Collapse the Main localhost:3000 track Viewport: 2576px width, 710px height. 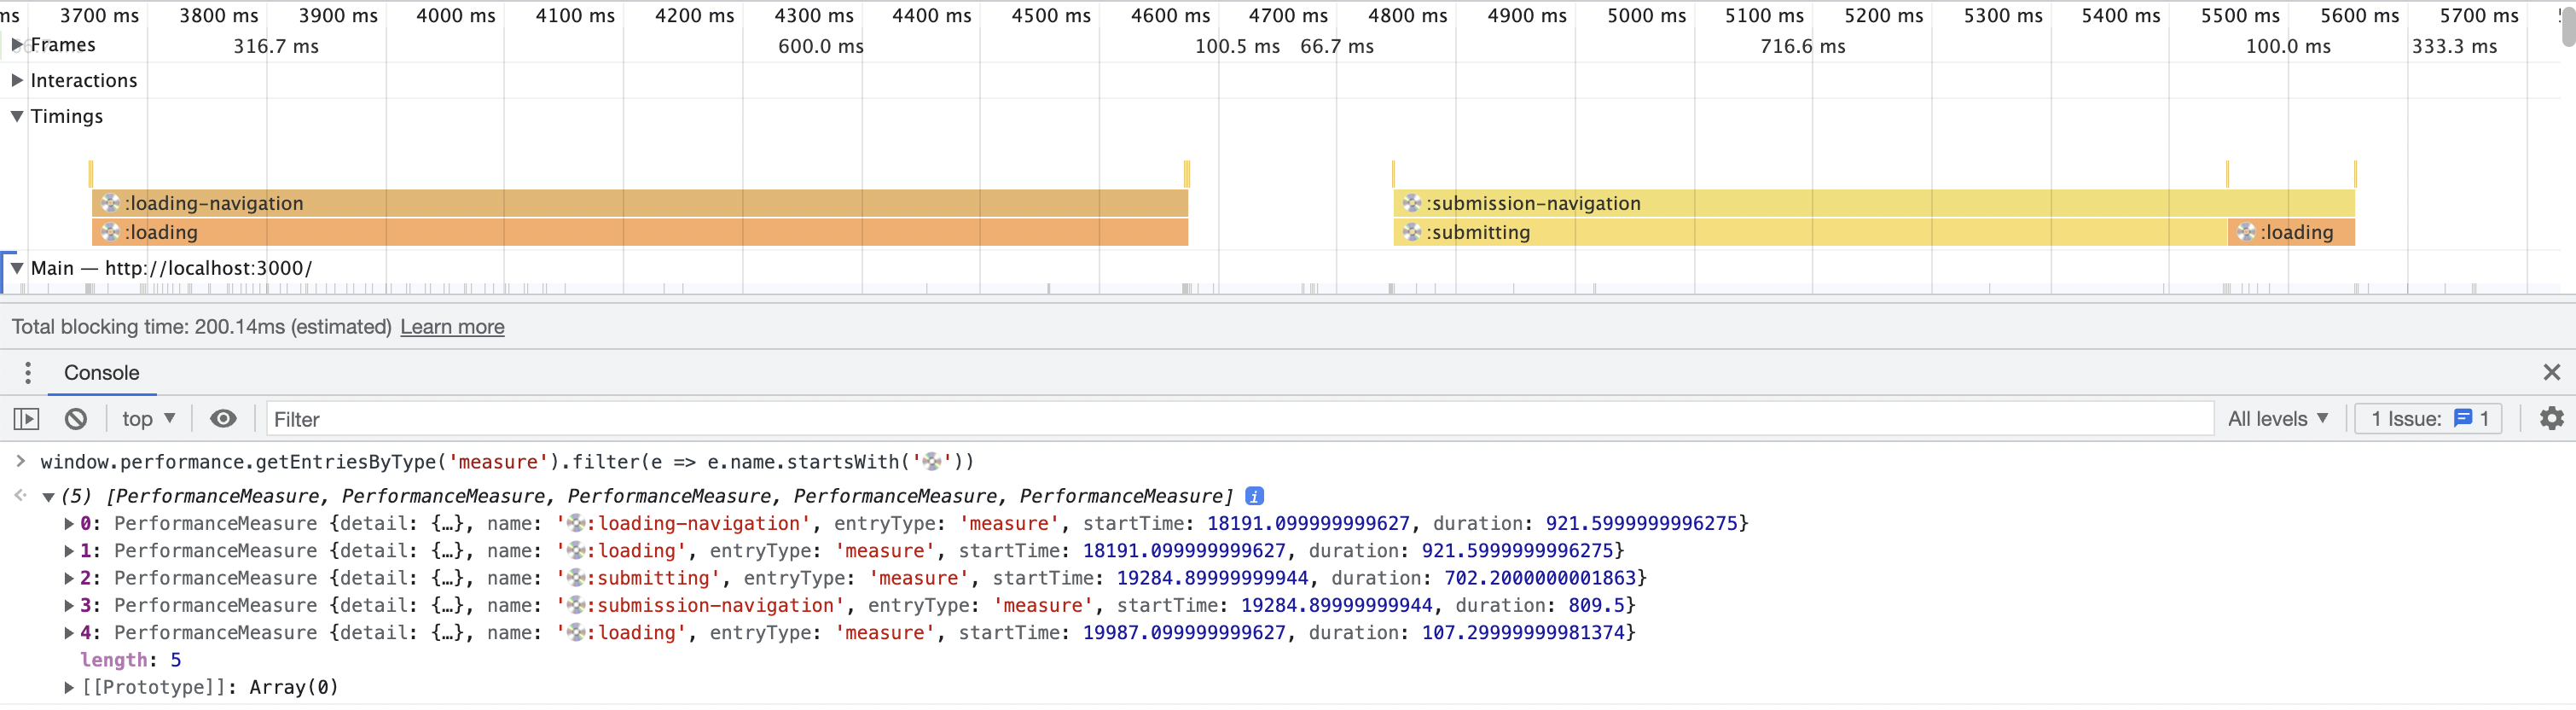click(17, 268)
